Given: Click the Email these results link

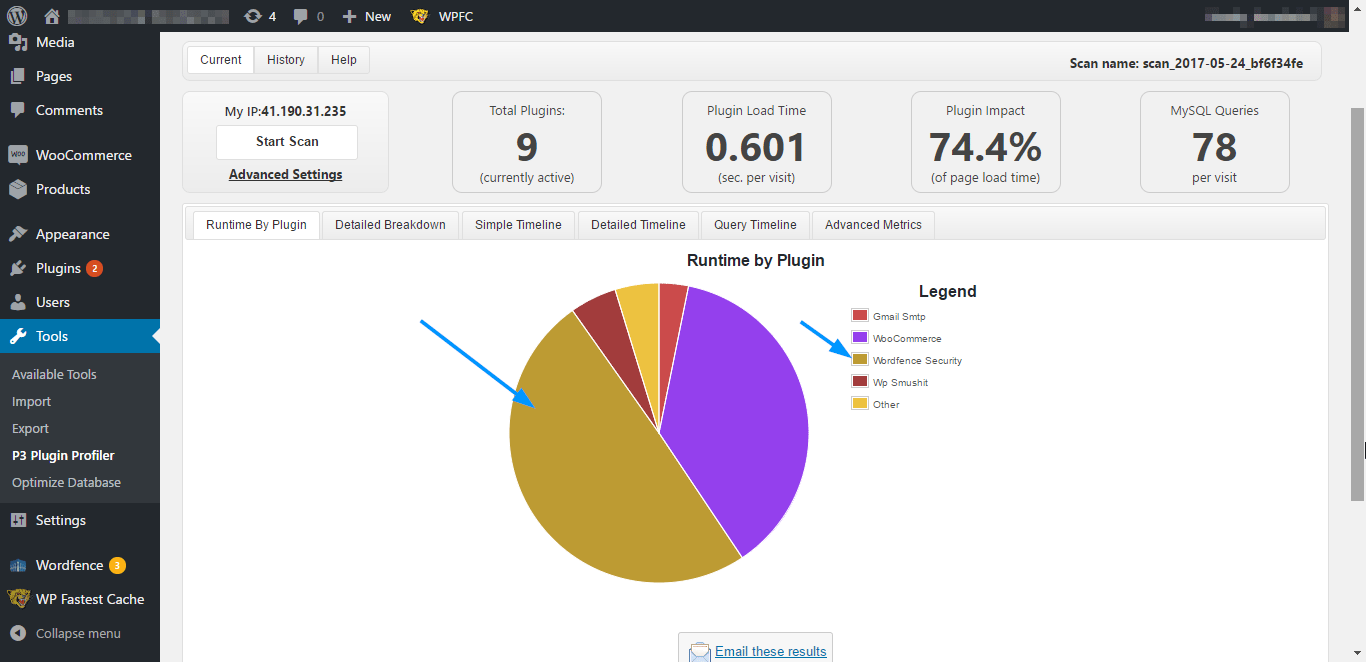Looking at the screenshot, I should 771,652.
